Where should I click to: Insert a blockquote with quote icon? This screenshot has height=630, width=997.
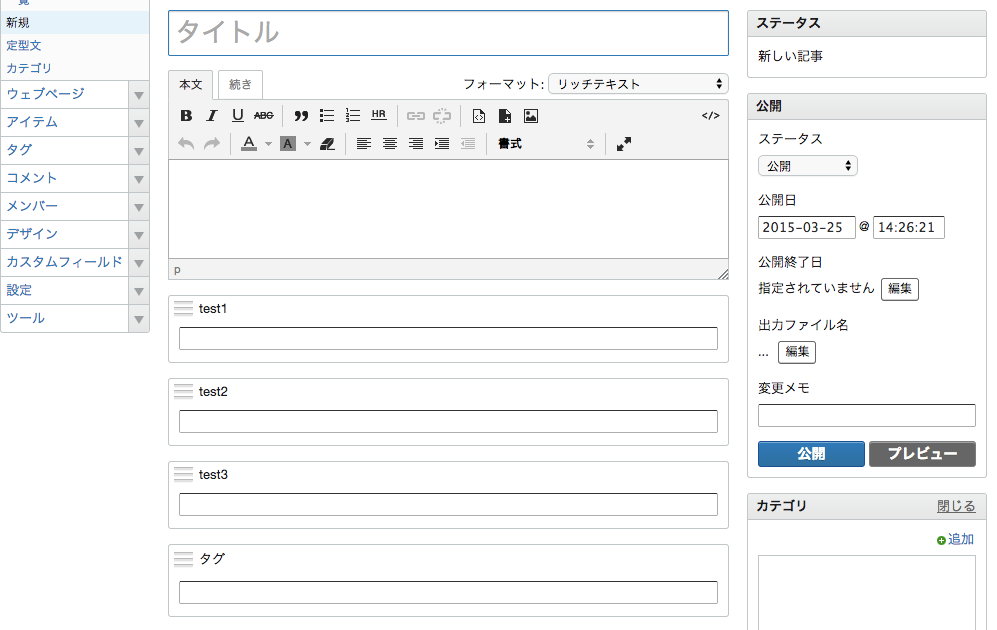coord(301,116)
